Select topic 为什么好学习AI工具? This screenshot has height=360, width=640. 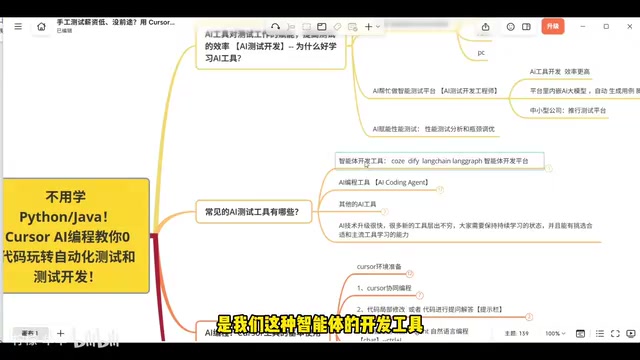(x=271, y=48)
